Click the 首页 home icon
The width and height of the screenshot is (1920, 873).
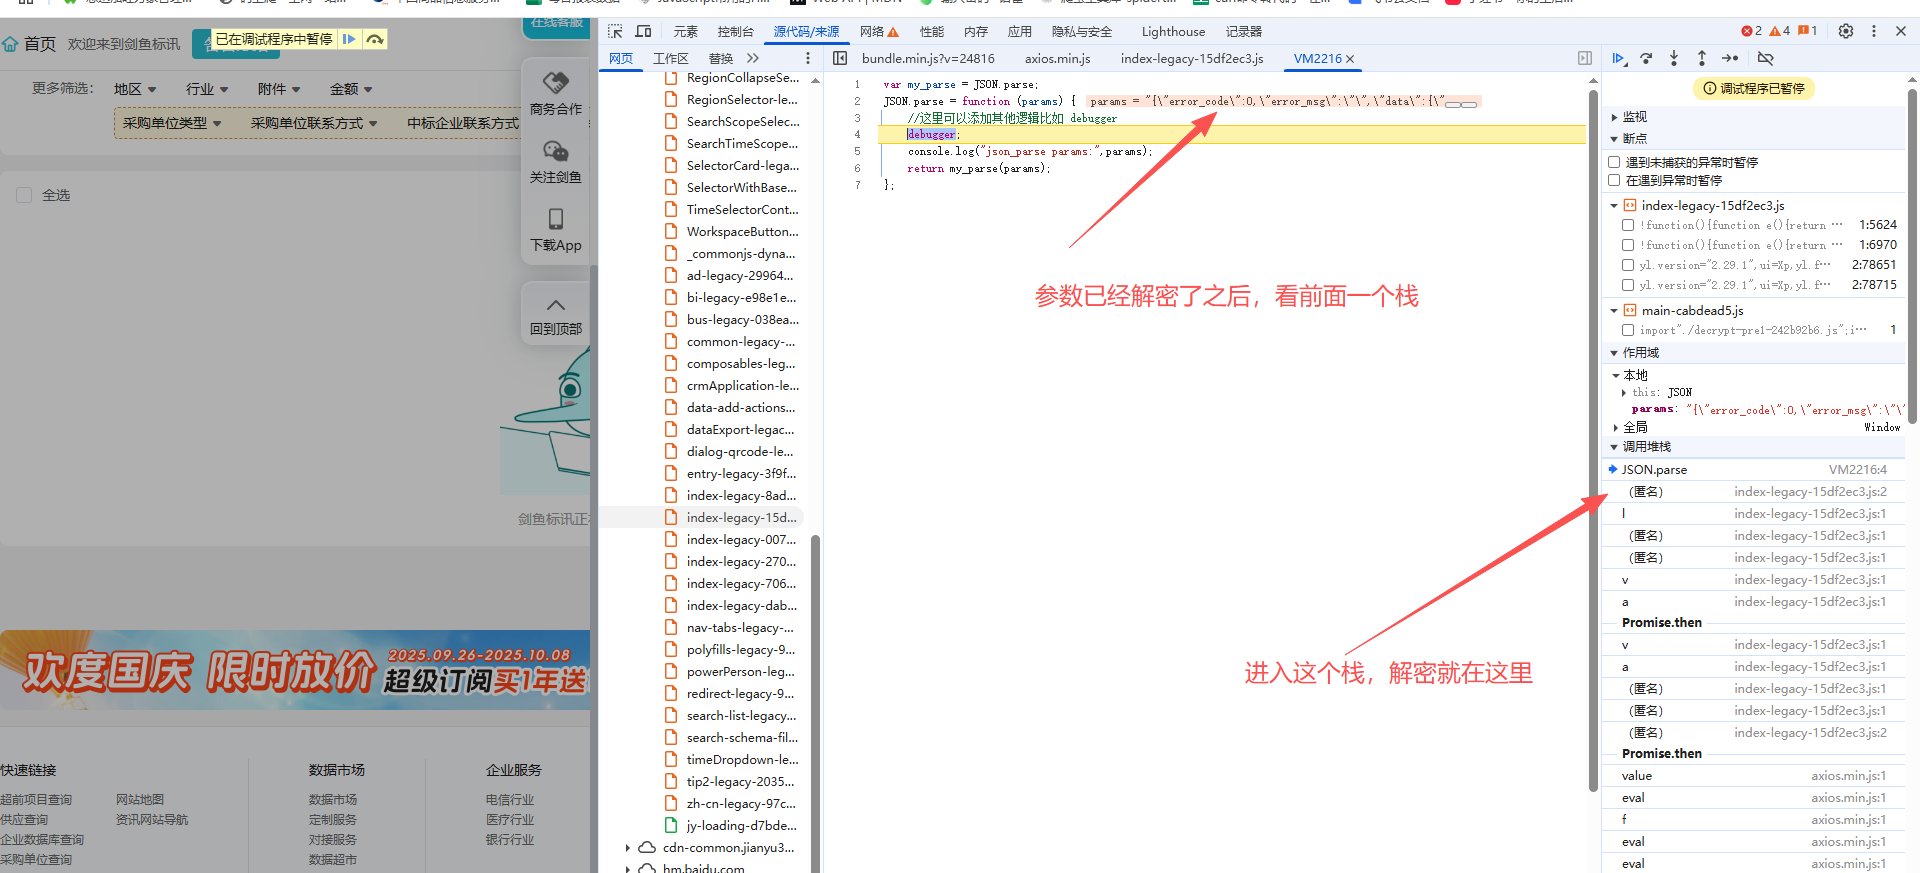point(10,44)
